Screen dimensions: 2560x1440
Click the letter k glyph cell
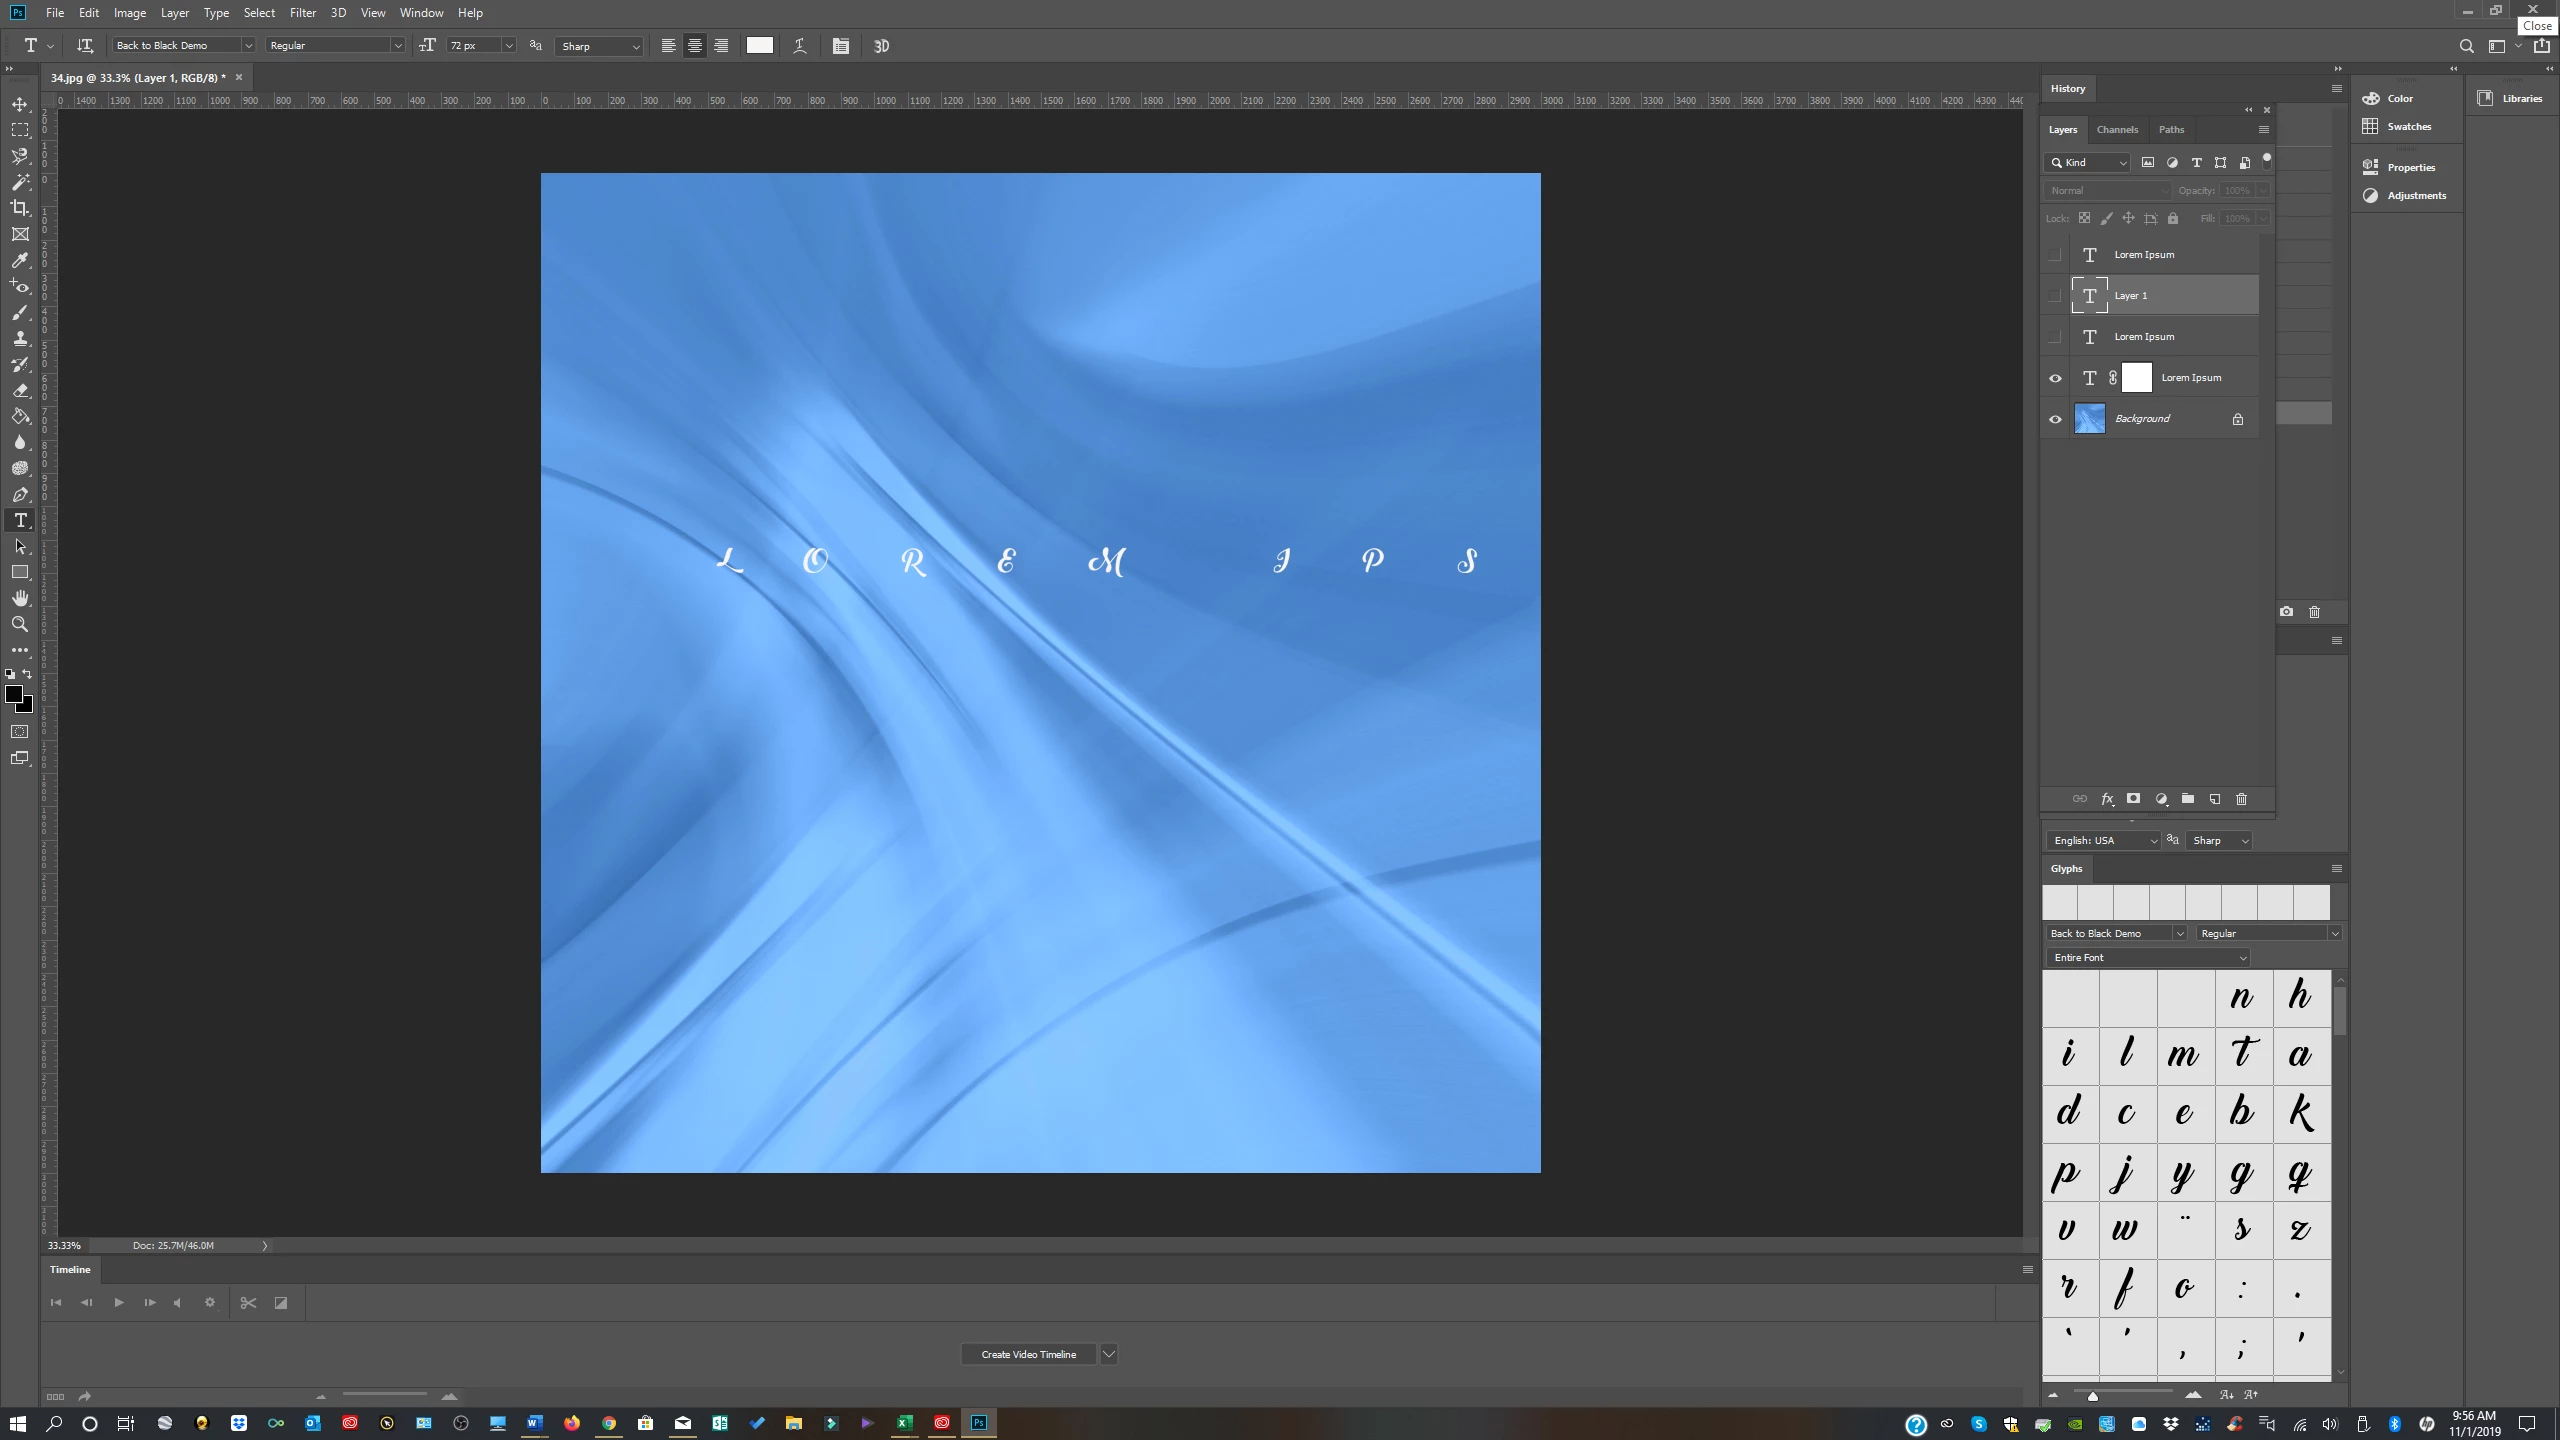[2300, 1112]
